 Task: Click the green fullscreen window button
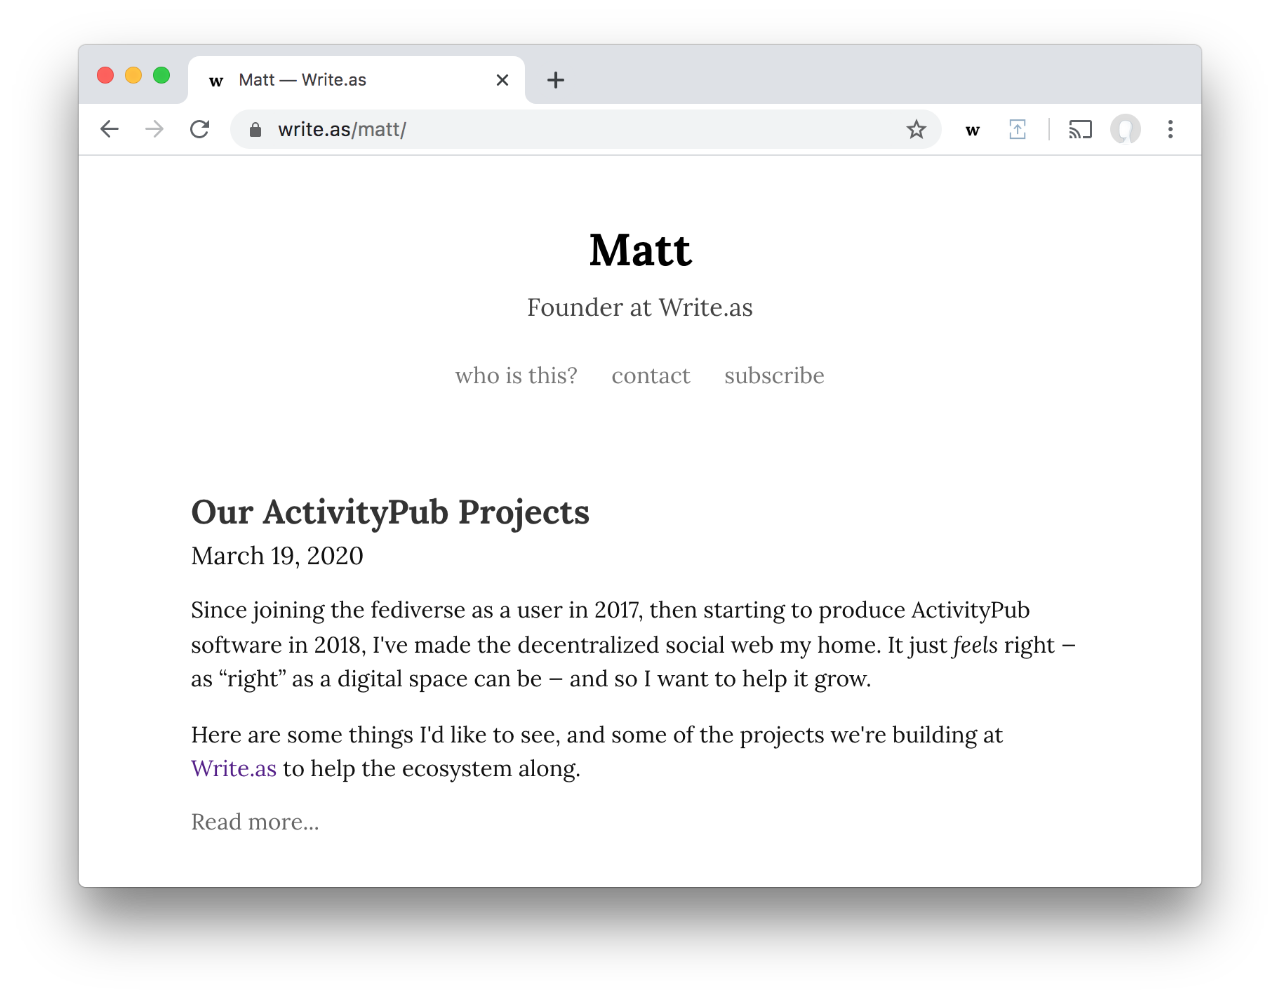point(161,75)
